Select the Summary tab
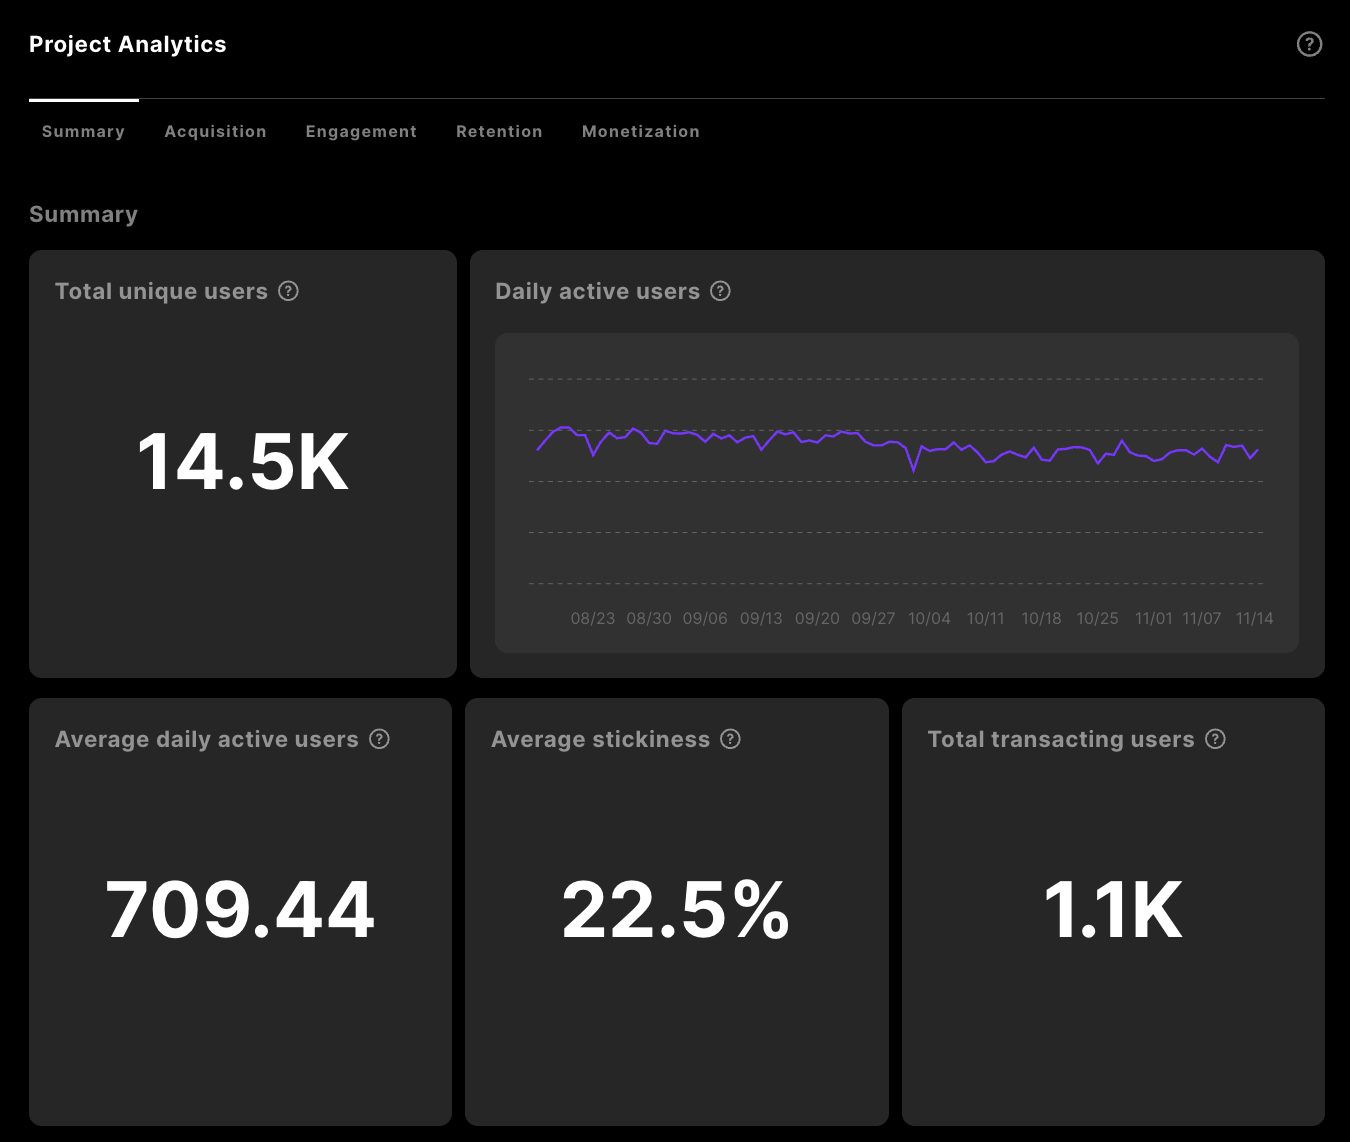This screenshot has height=1142, width=1350. point(83,131)
